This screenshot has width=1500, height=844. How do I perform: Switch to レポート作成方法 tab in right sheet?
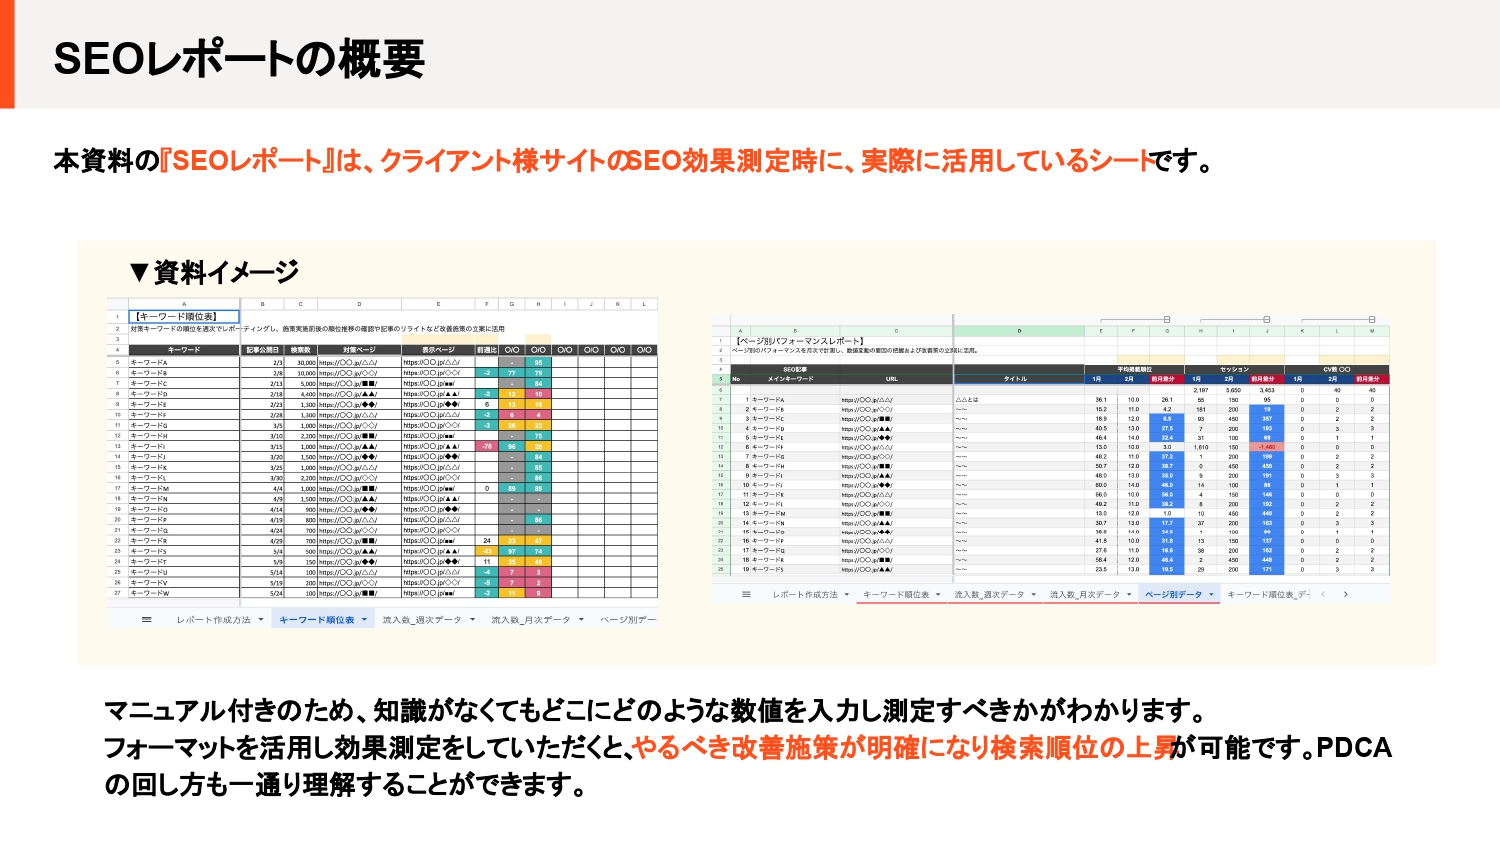click(x=805, y=594)
